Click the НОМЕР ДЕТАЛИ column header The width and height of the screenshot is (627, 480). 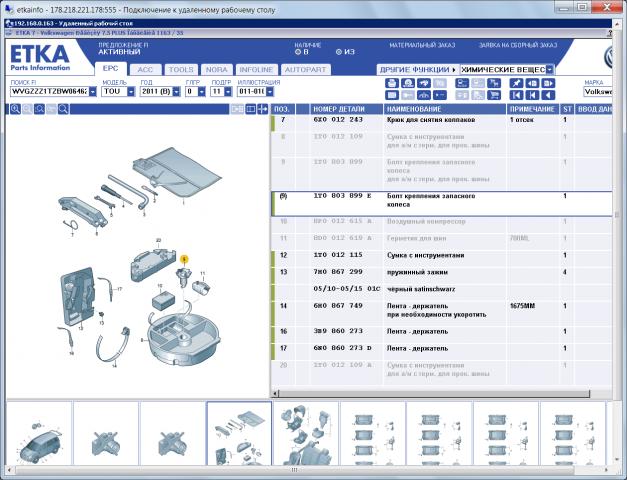[346, 109]
